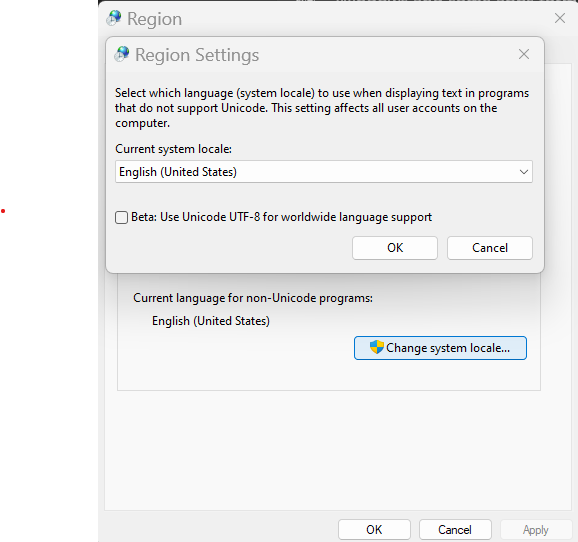Confirm Region Settings with OK
The height and width of the screenshot is (542, 578).
coord(395,248)
